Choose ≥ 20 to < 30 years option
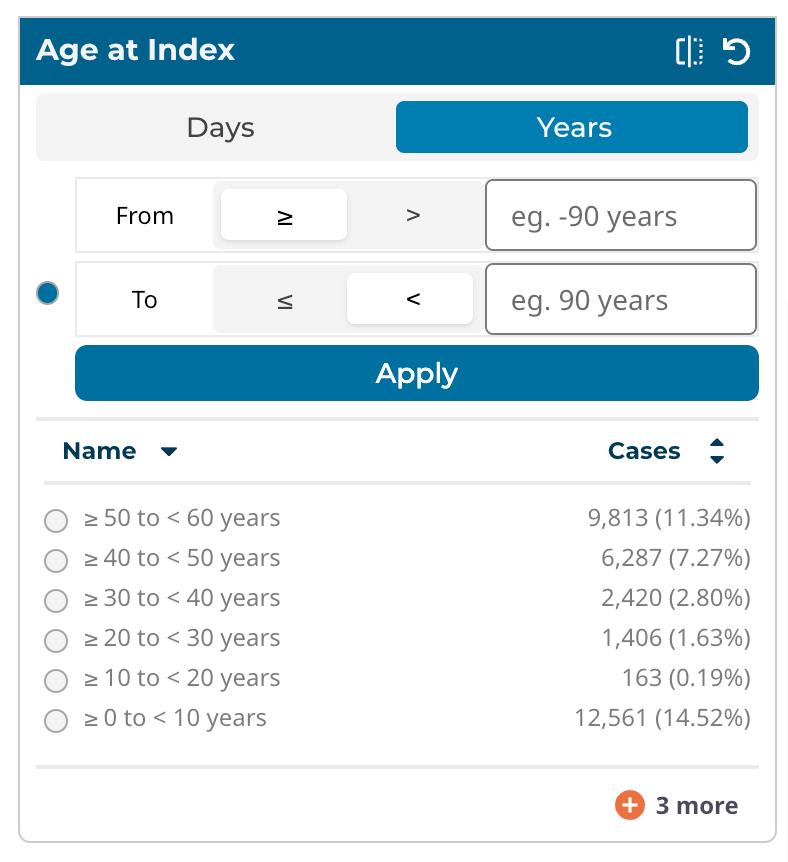Screen dimensions: 788x862 (x=56, y=641)
